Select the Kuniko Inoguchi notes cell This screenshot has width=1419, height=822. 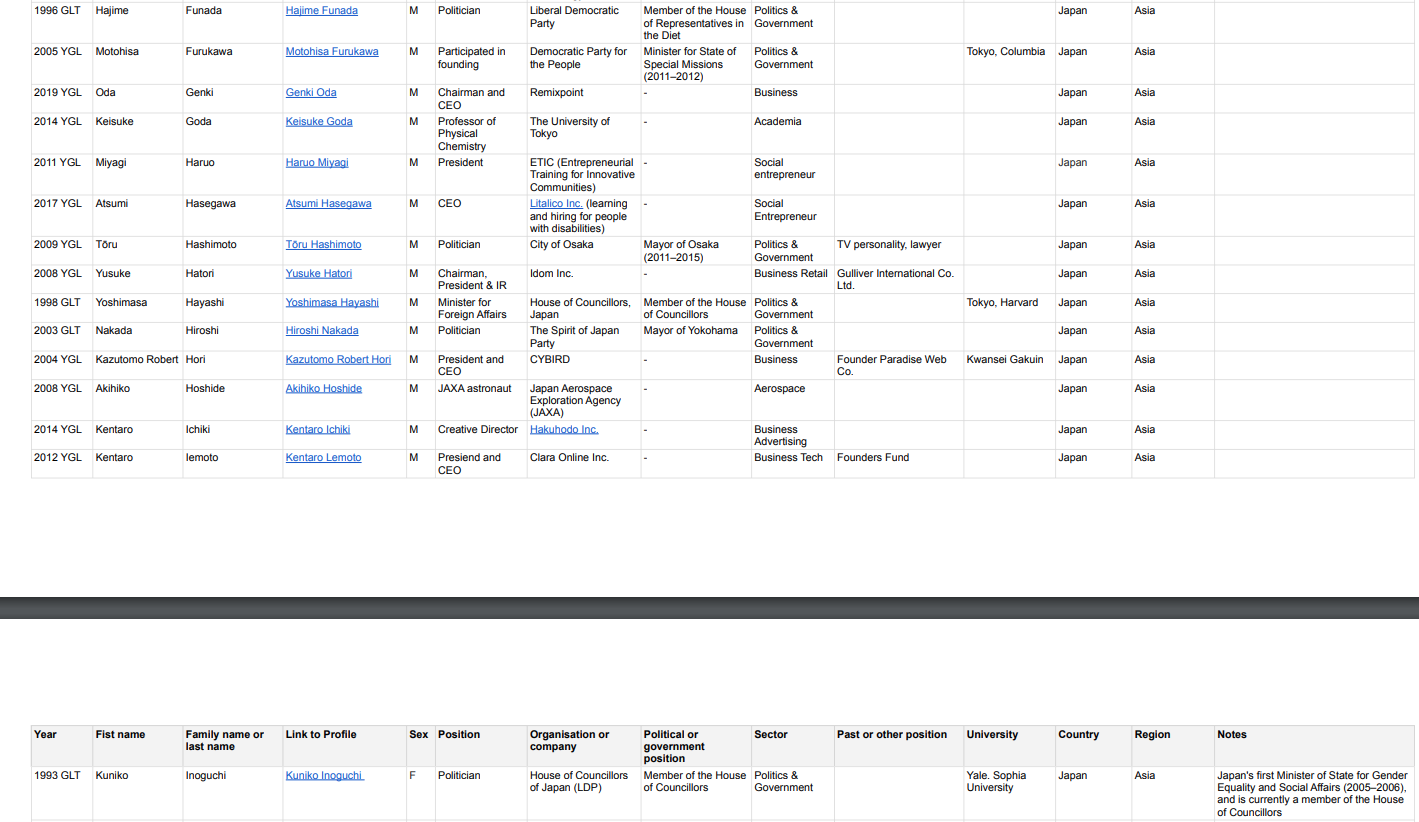click(x=1315, y=794)
